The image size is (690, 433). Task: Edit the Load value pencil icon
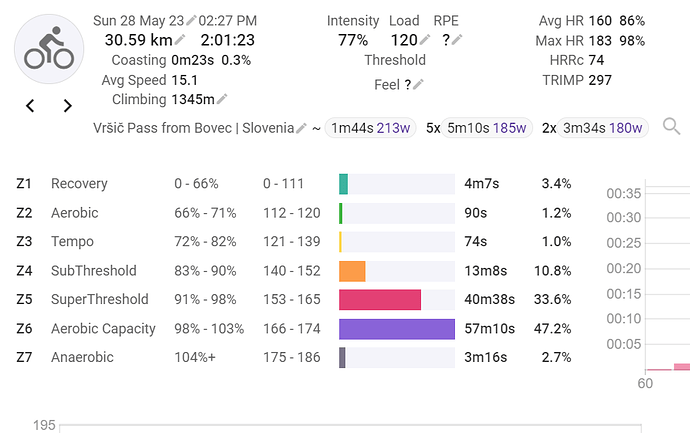pos(425,41)
